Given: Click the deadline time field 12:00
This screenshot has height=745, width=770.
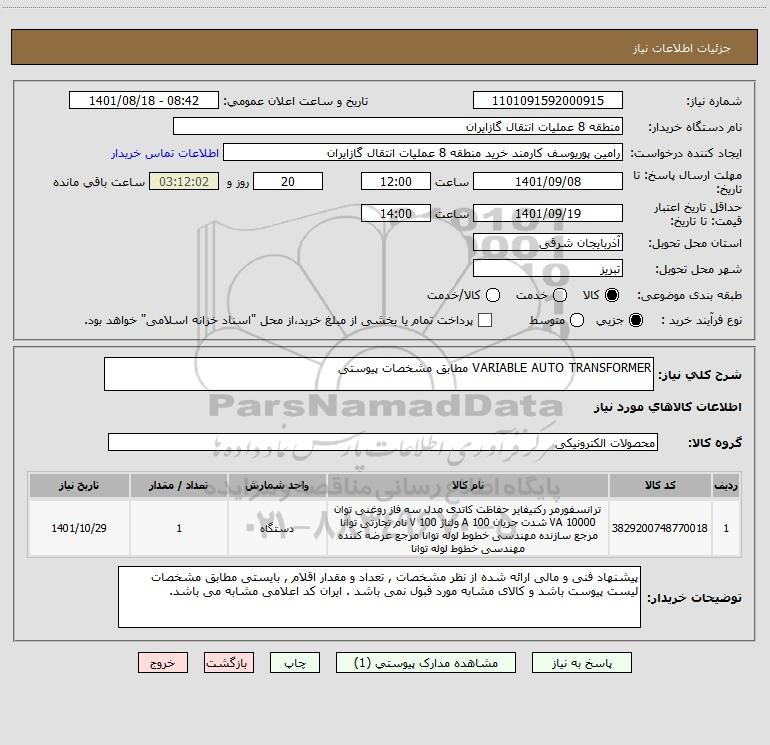Looking at the screenshot, I should click(396, 181).
